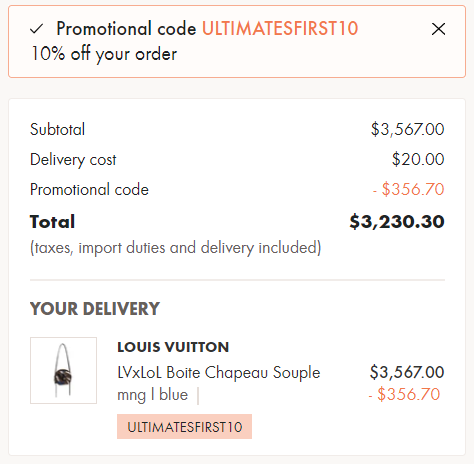Click the item discount under product price
Image resolution: width=474 pixels, height=464 pixels.
tap(404, 394)
